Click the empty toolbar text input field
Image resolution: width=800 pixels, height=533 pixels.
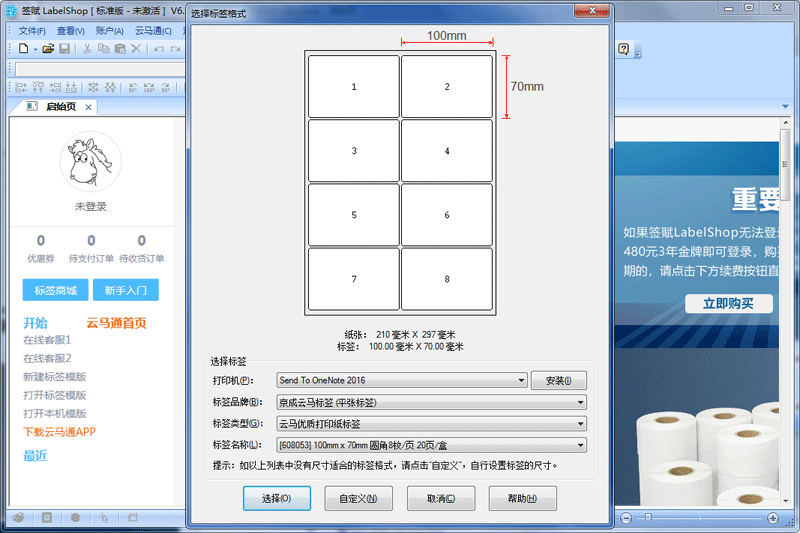click(x=100, y=69)
